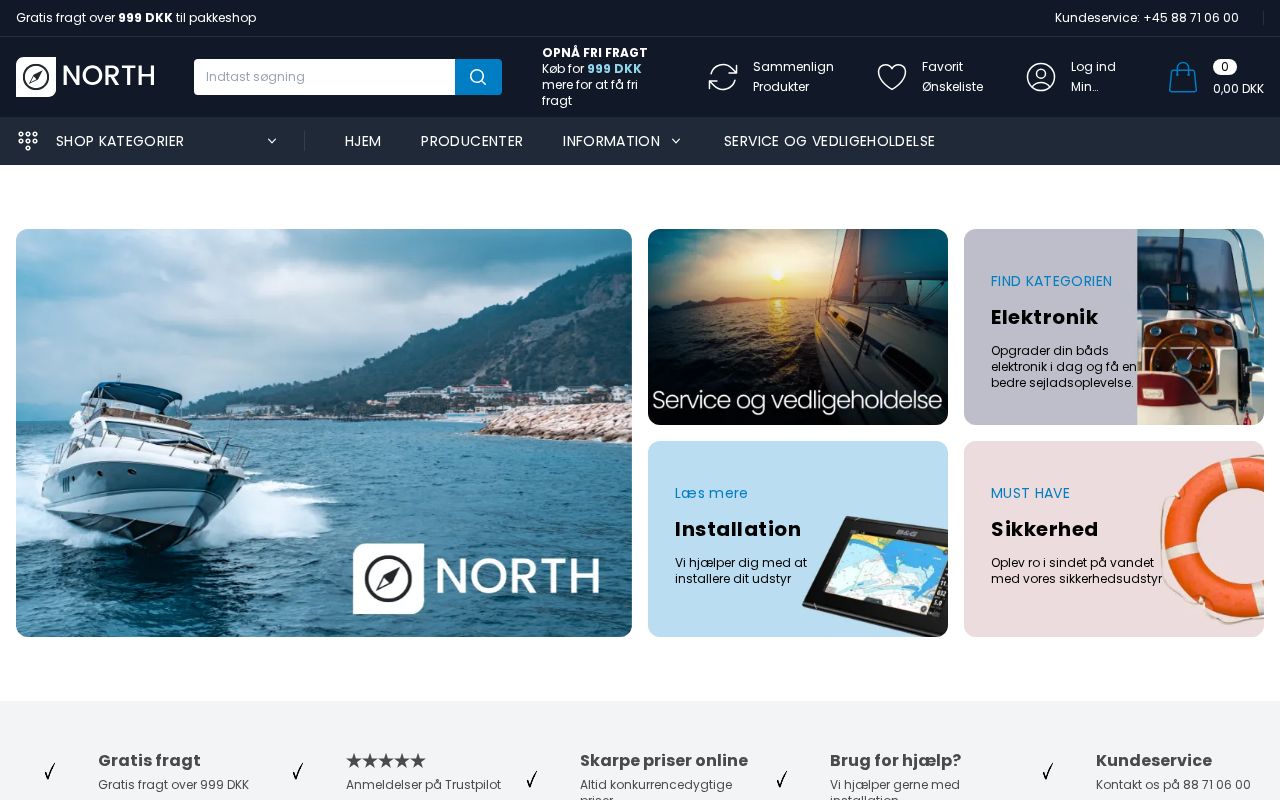Viewport: 1280px width, 800px height.
Task: Click the cart item count badge
Action: 1225,67
